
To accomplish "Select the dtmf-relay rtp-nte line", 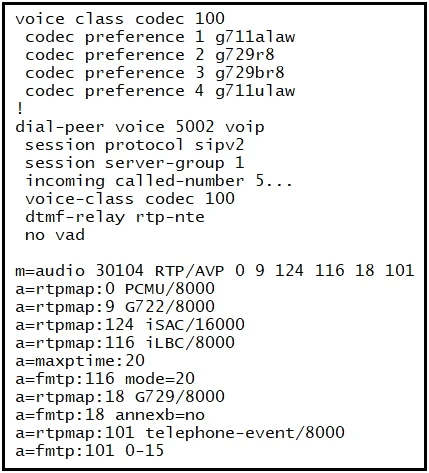I will pos(115,217).
